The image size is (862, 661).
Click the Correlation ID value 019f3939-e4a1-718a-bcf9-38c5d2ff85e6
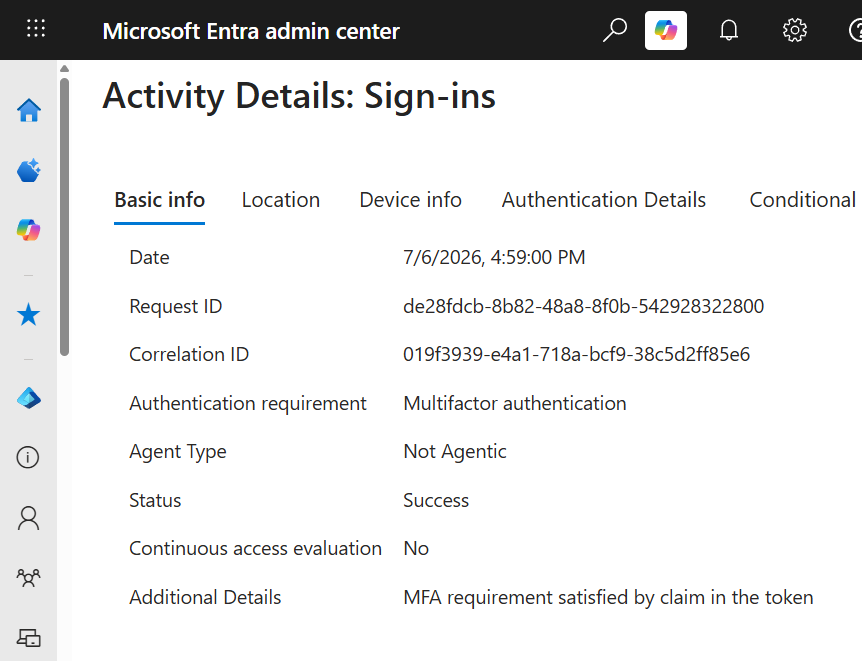pos(577,355)
